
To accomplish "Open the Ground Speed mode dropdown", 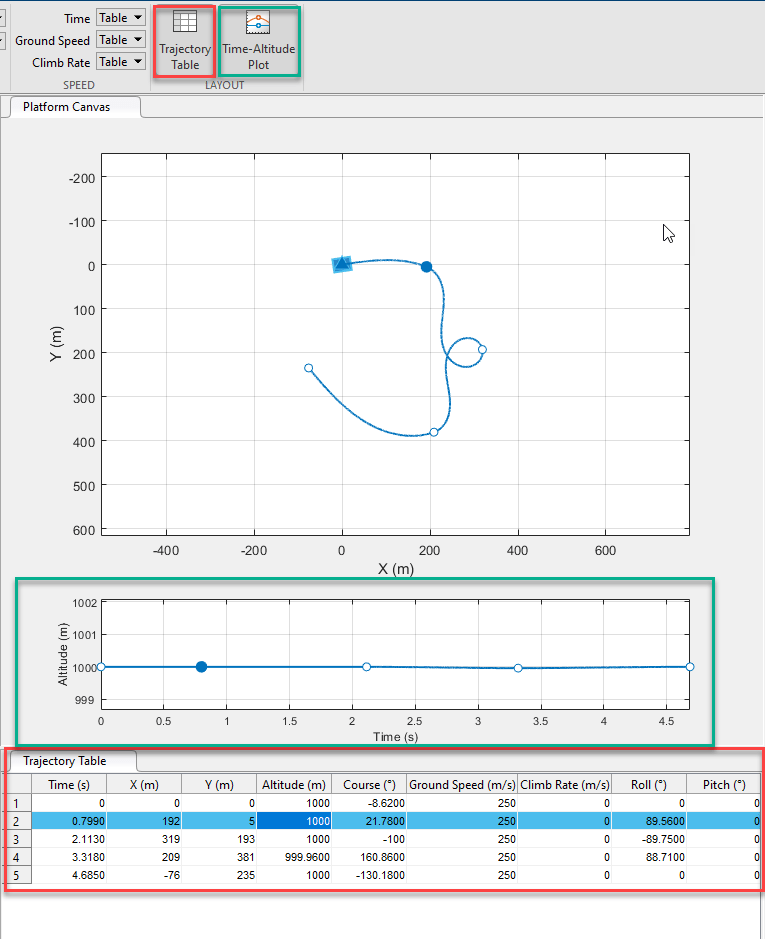I will pyautogui.click(x=121, y=40).
